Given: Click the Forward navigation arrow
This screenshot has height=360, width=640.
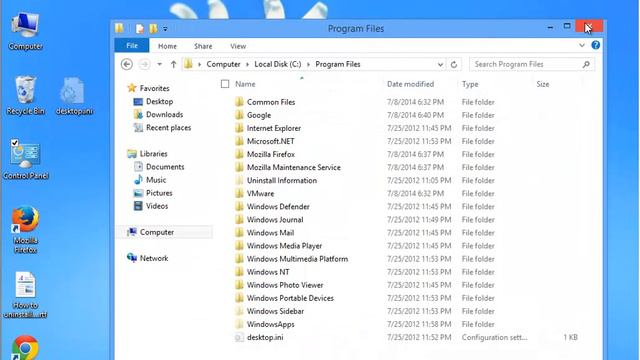Looking at the screenshot, I should coord(144,64).
